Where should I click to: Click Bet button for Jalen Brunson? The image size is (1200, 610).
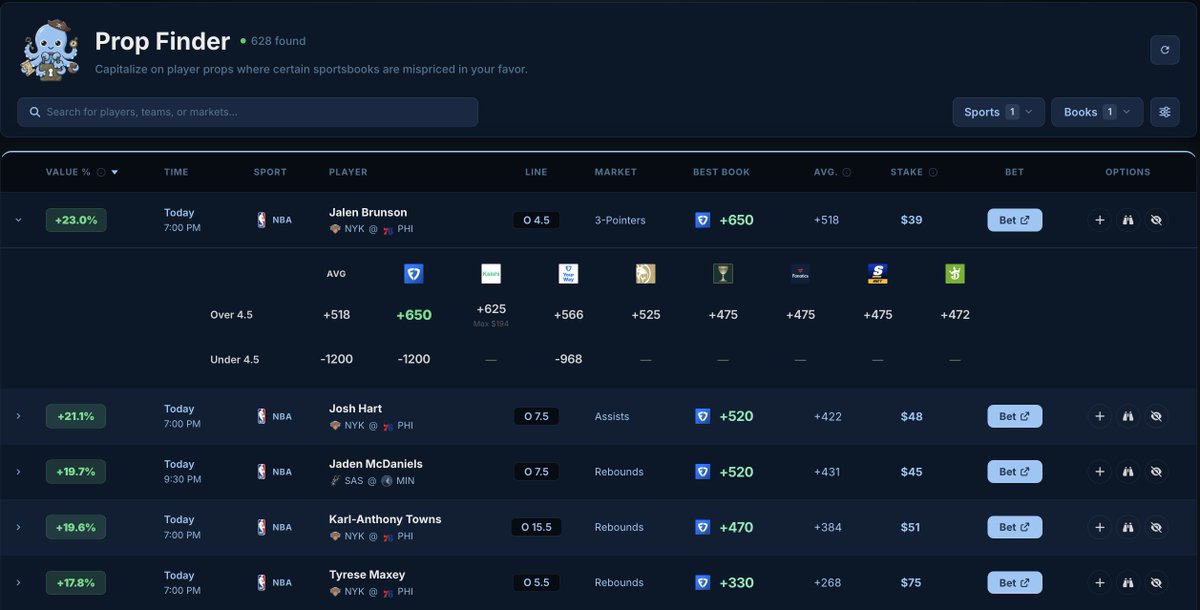1014,220
